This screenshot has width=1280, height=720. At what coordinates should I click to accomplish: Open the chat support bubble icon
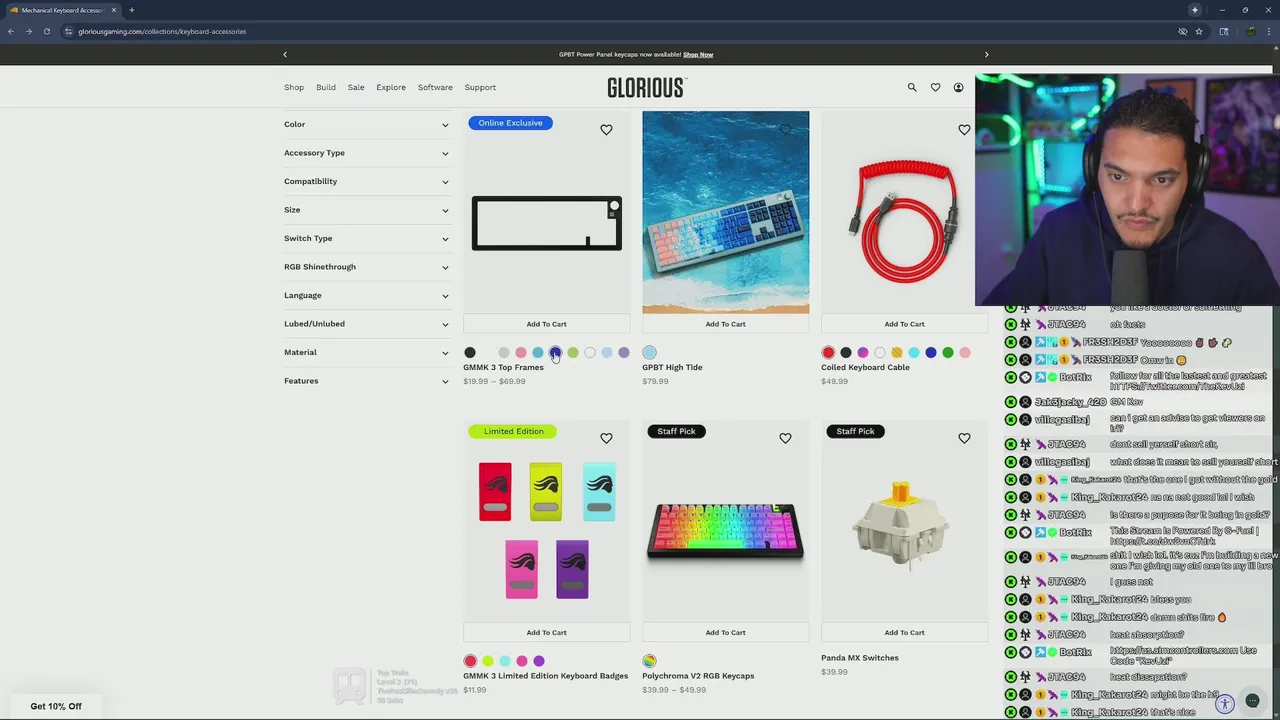[1252, 701]
